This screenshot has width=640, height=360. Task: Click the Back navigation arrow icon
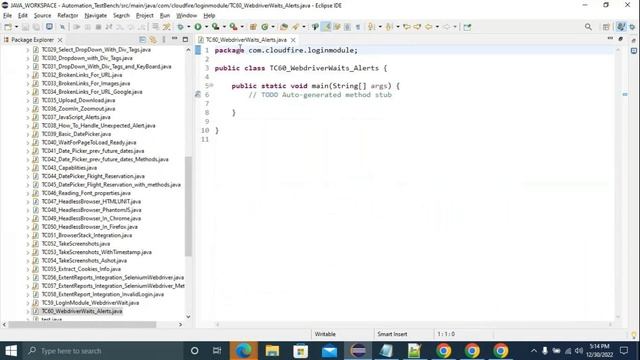(x=429, y=27)
